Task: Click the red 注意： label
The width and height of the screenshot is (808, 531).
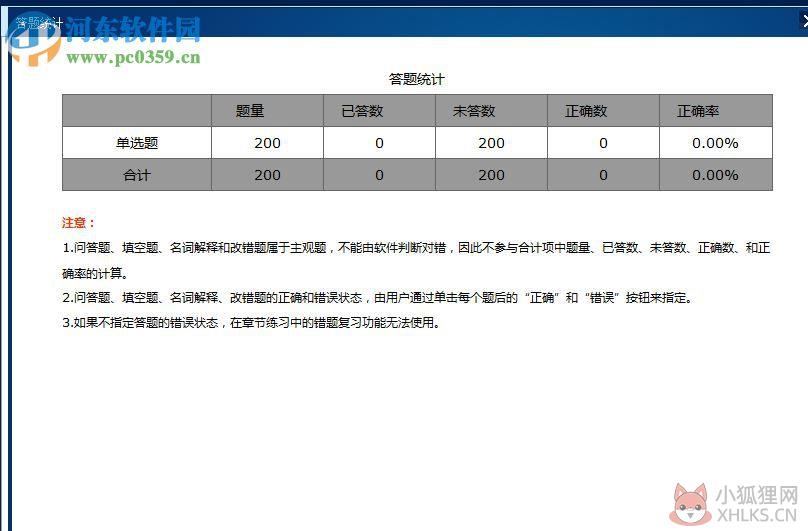Action: coord(78,223)
